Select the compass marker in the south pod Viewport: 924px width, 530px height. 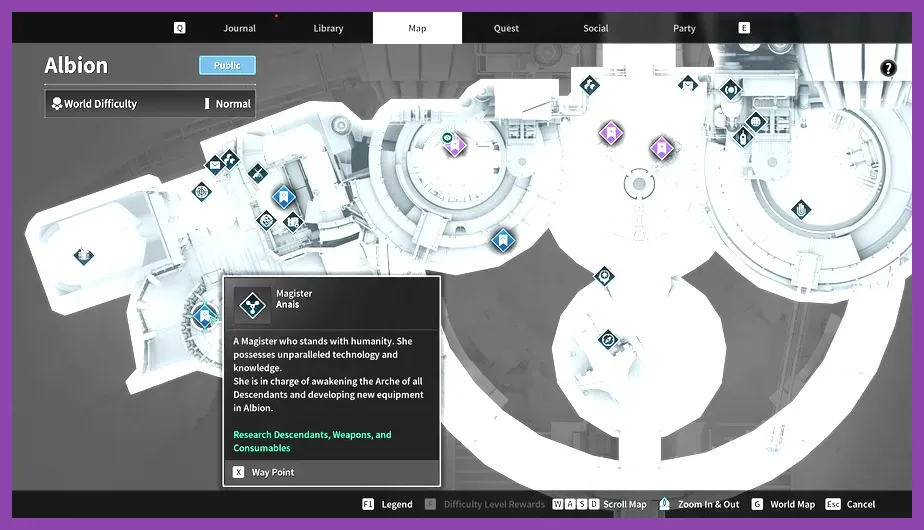click(608, 340)
